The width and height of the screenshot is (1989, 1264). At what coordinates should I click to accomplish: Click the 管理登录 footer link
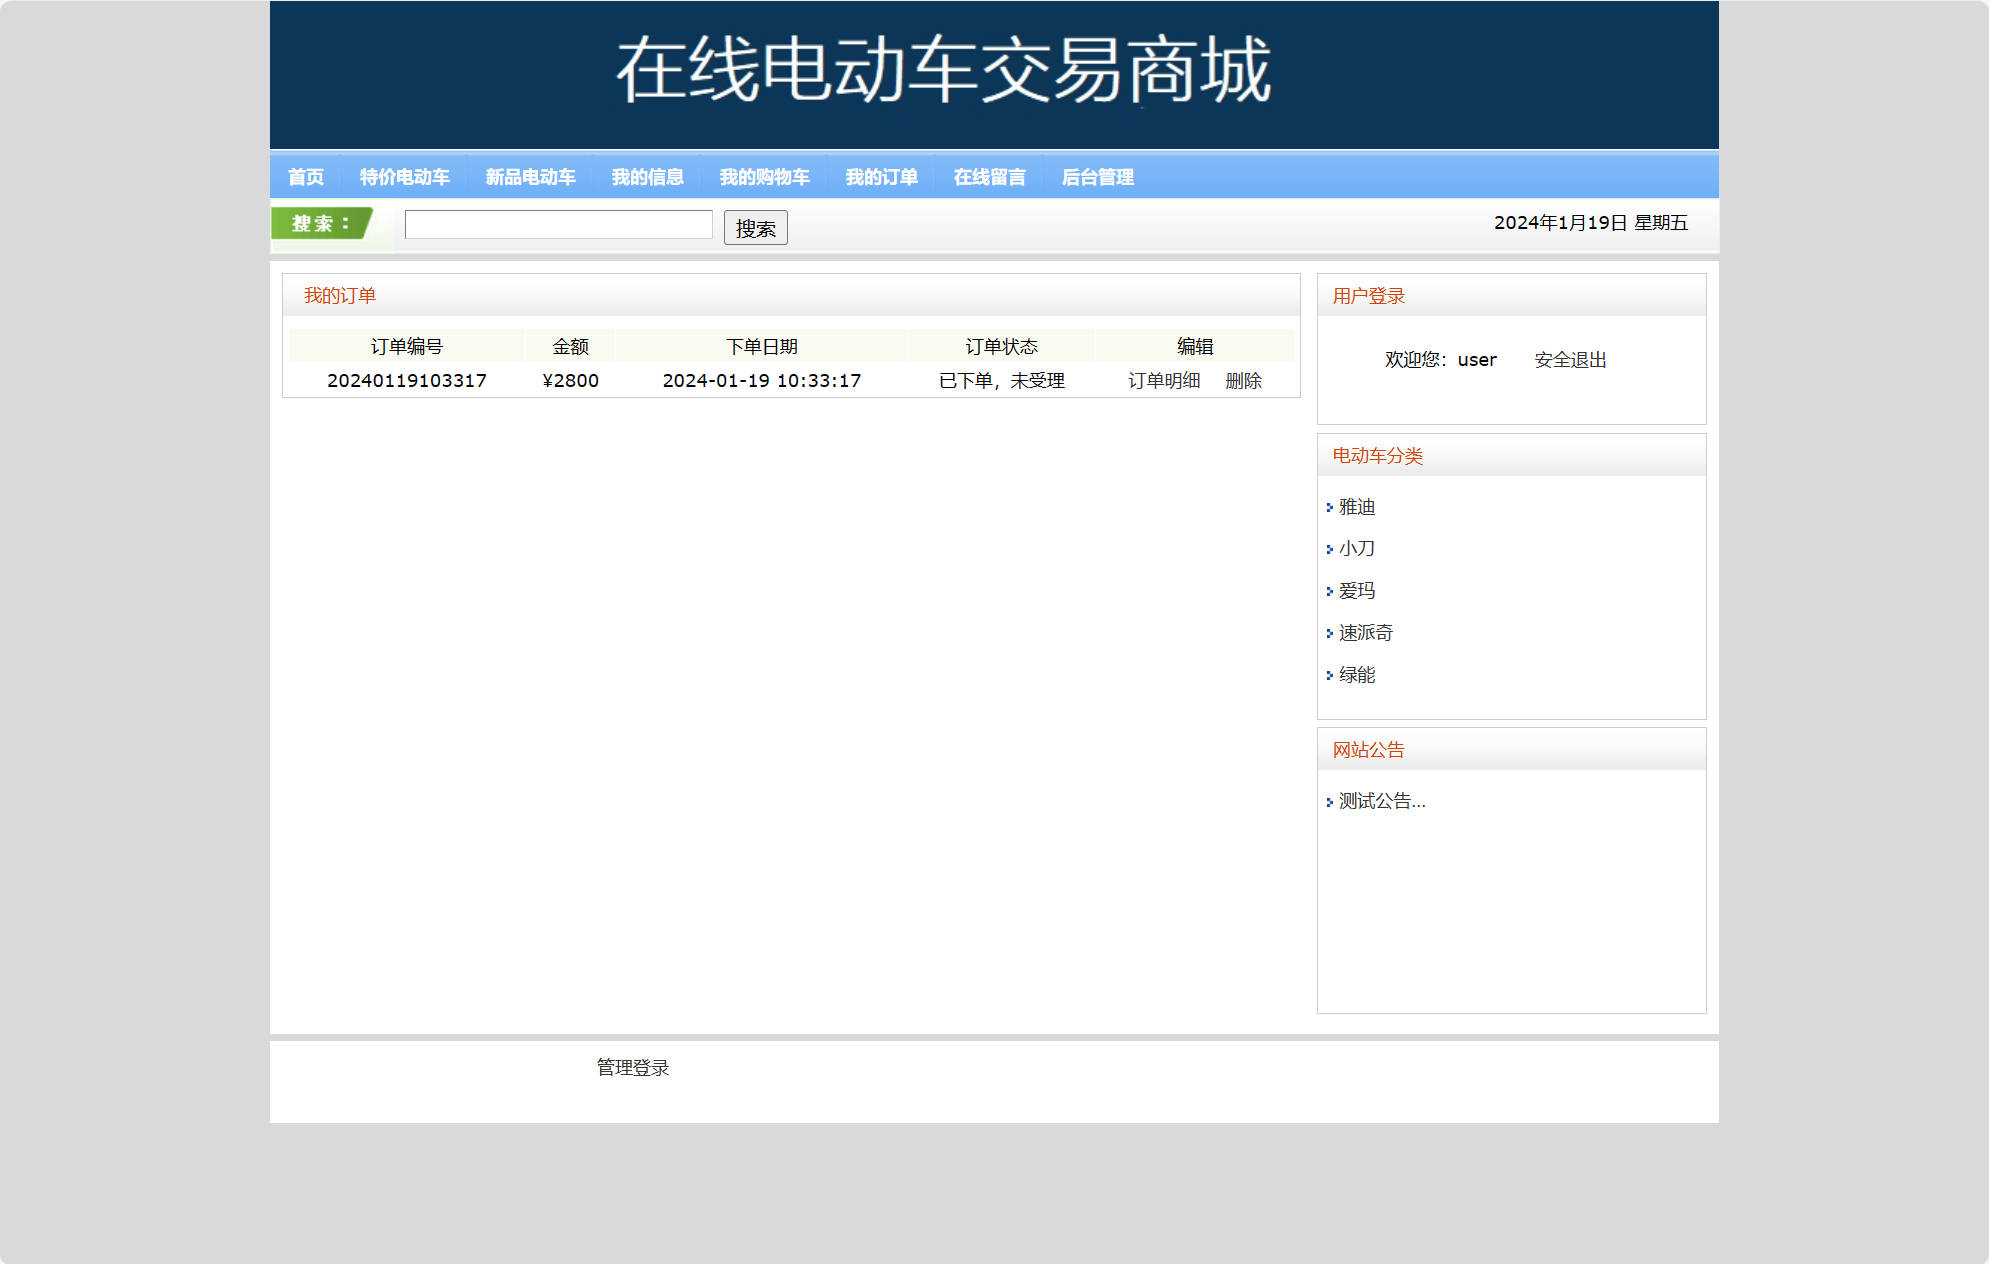coord(632,1068)
